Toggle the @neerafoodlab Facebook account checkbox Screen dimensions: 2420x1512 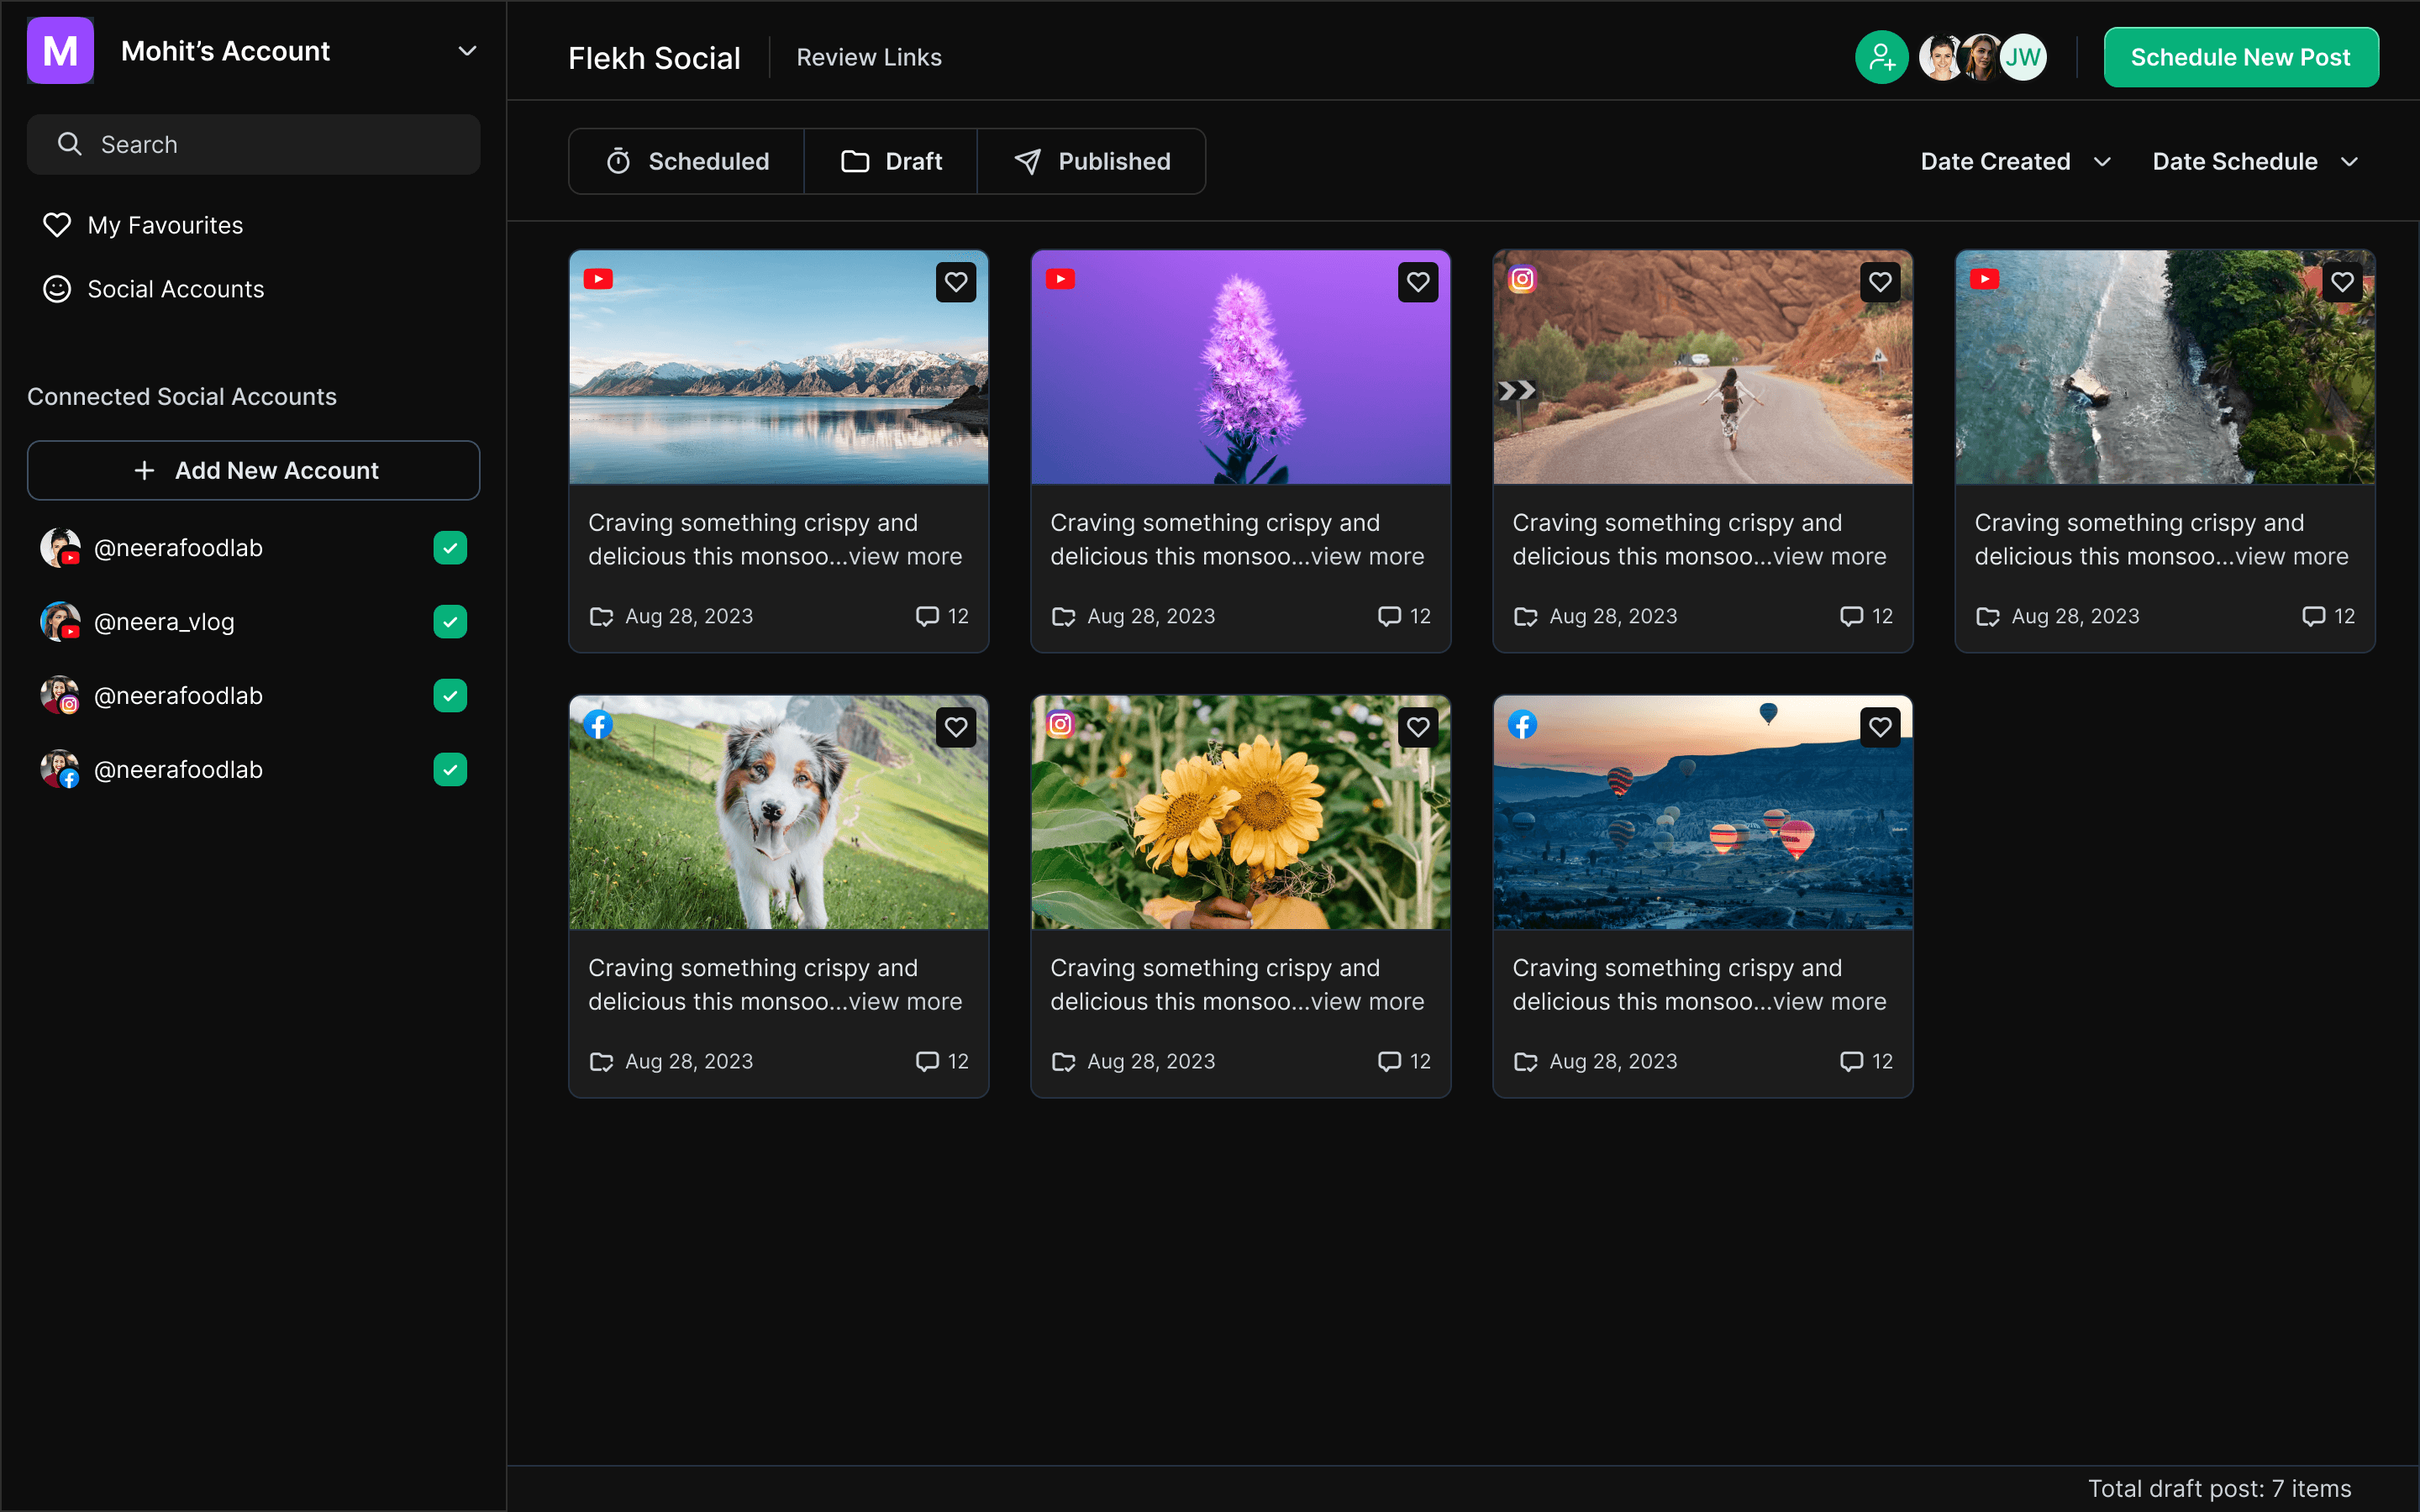point(450,770)
